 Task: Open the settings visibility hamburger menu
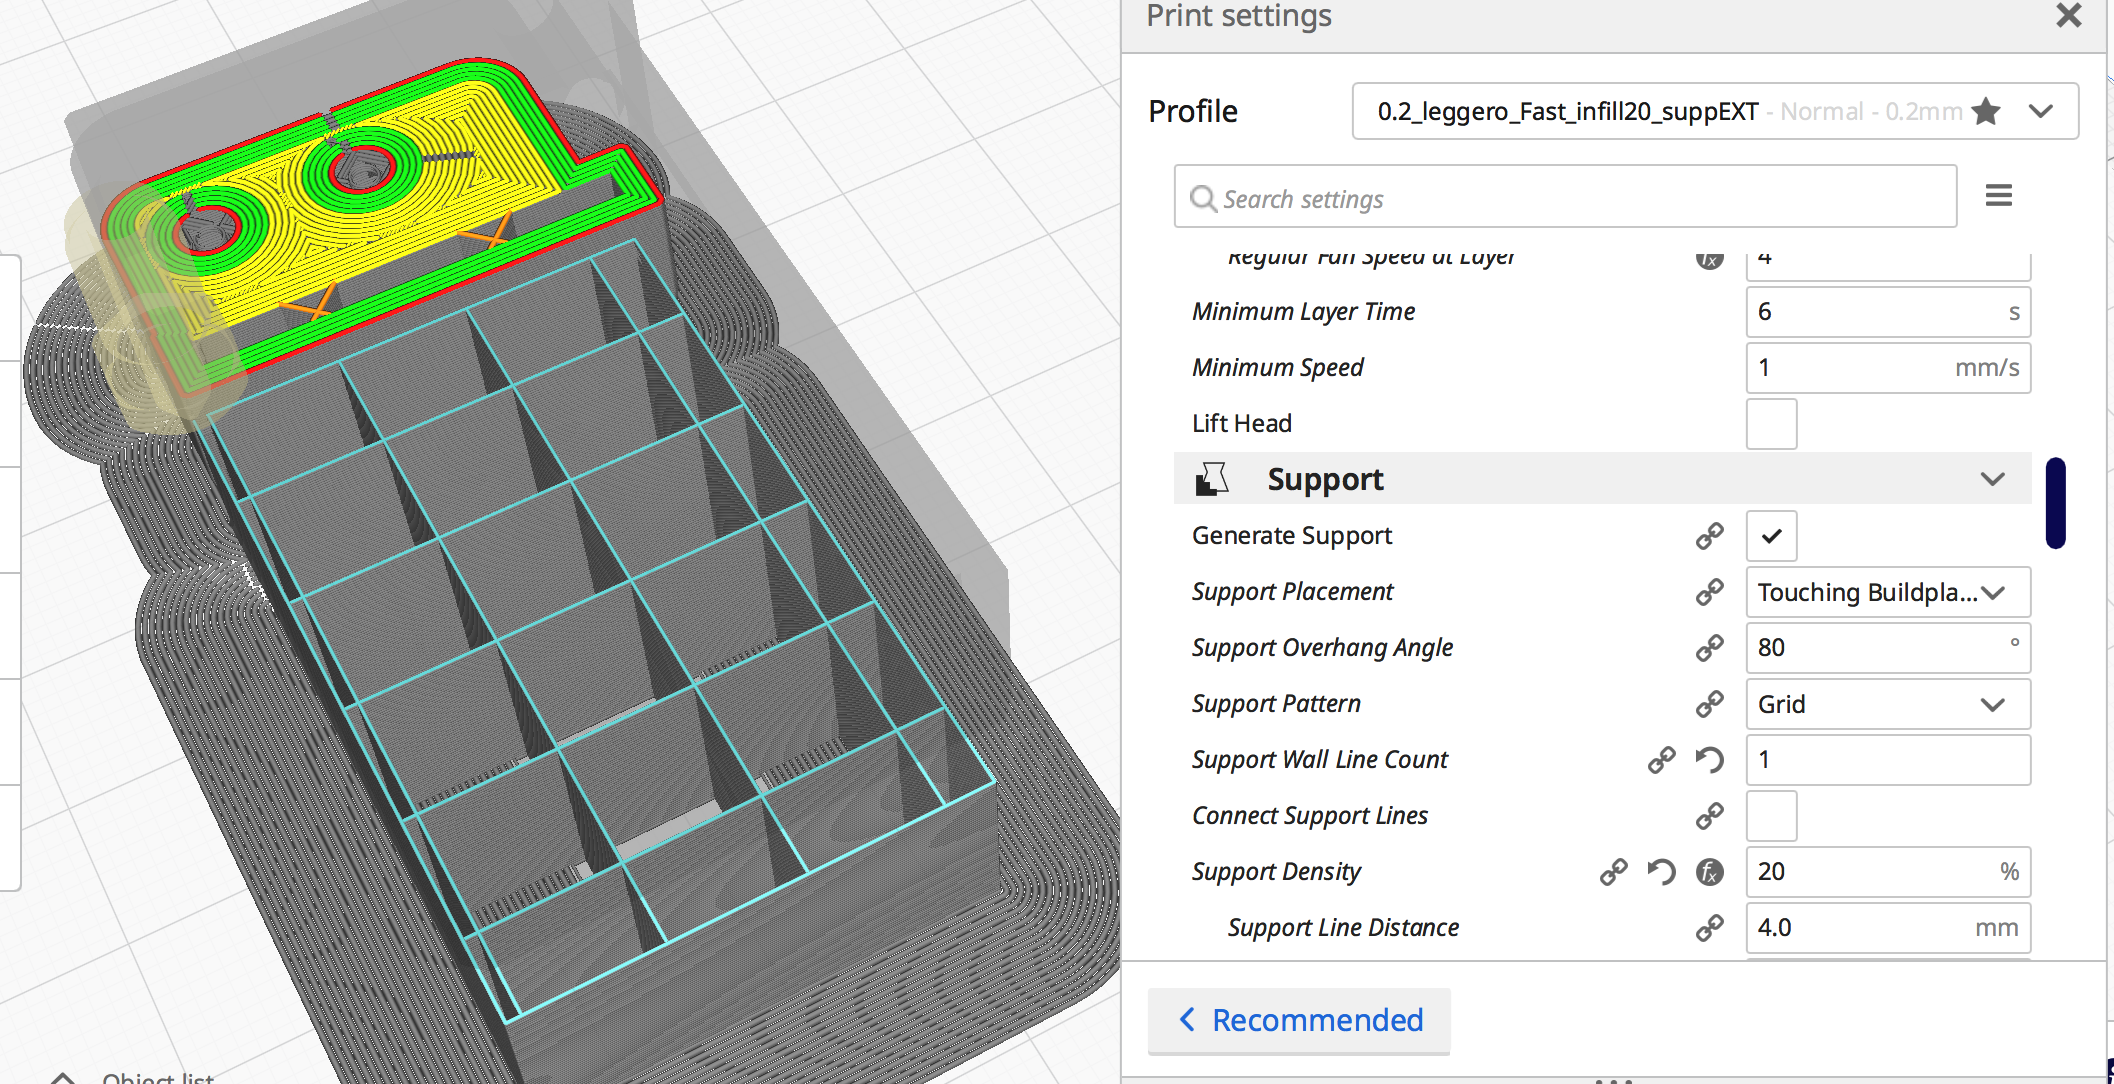(1998, 196)
